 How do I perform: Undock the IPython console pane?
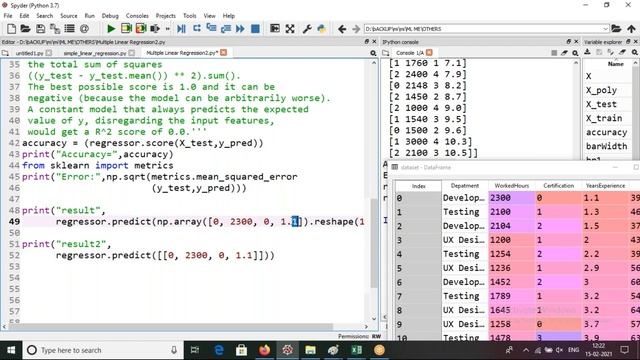click(x=569, y=42)
